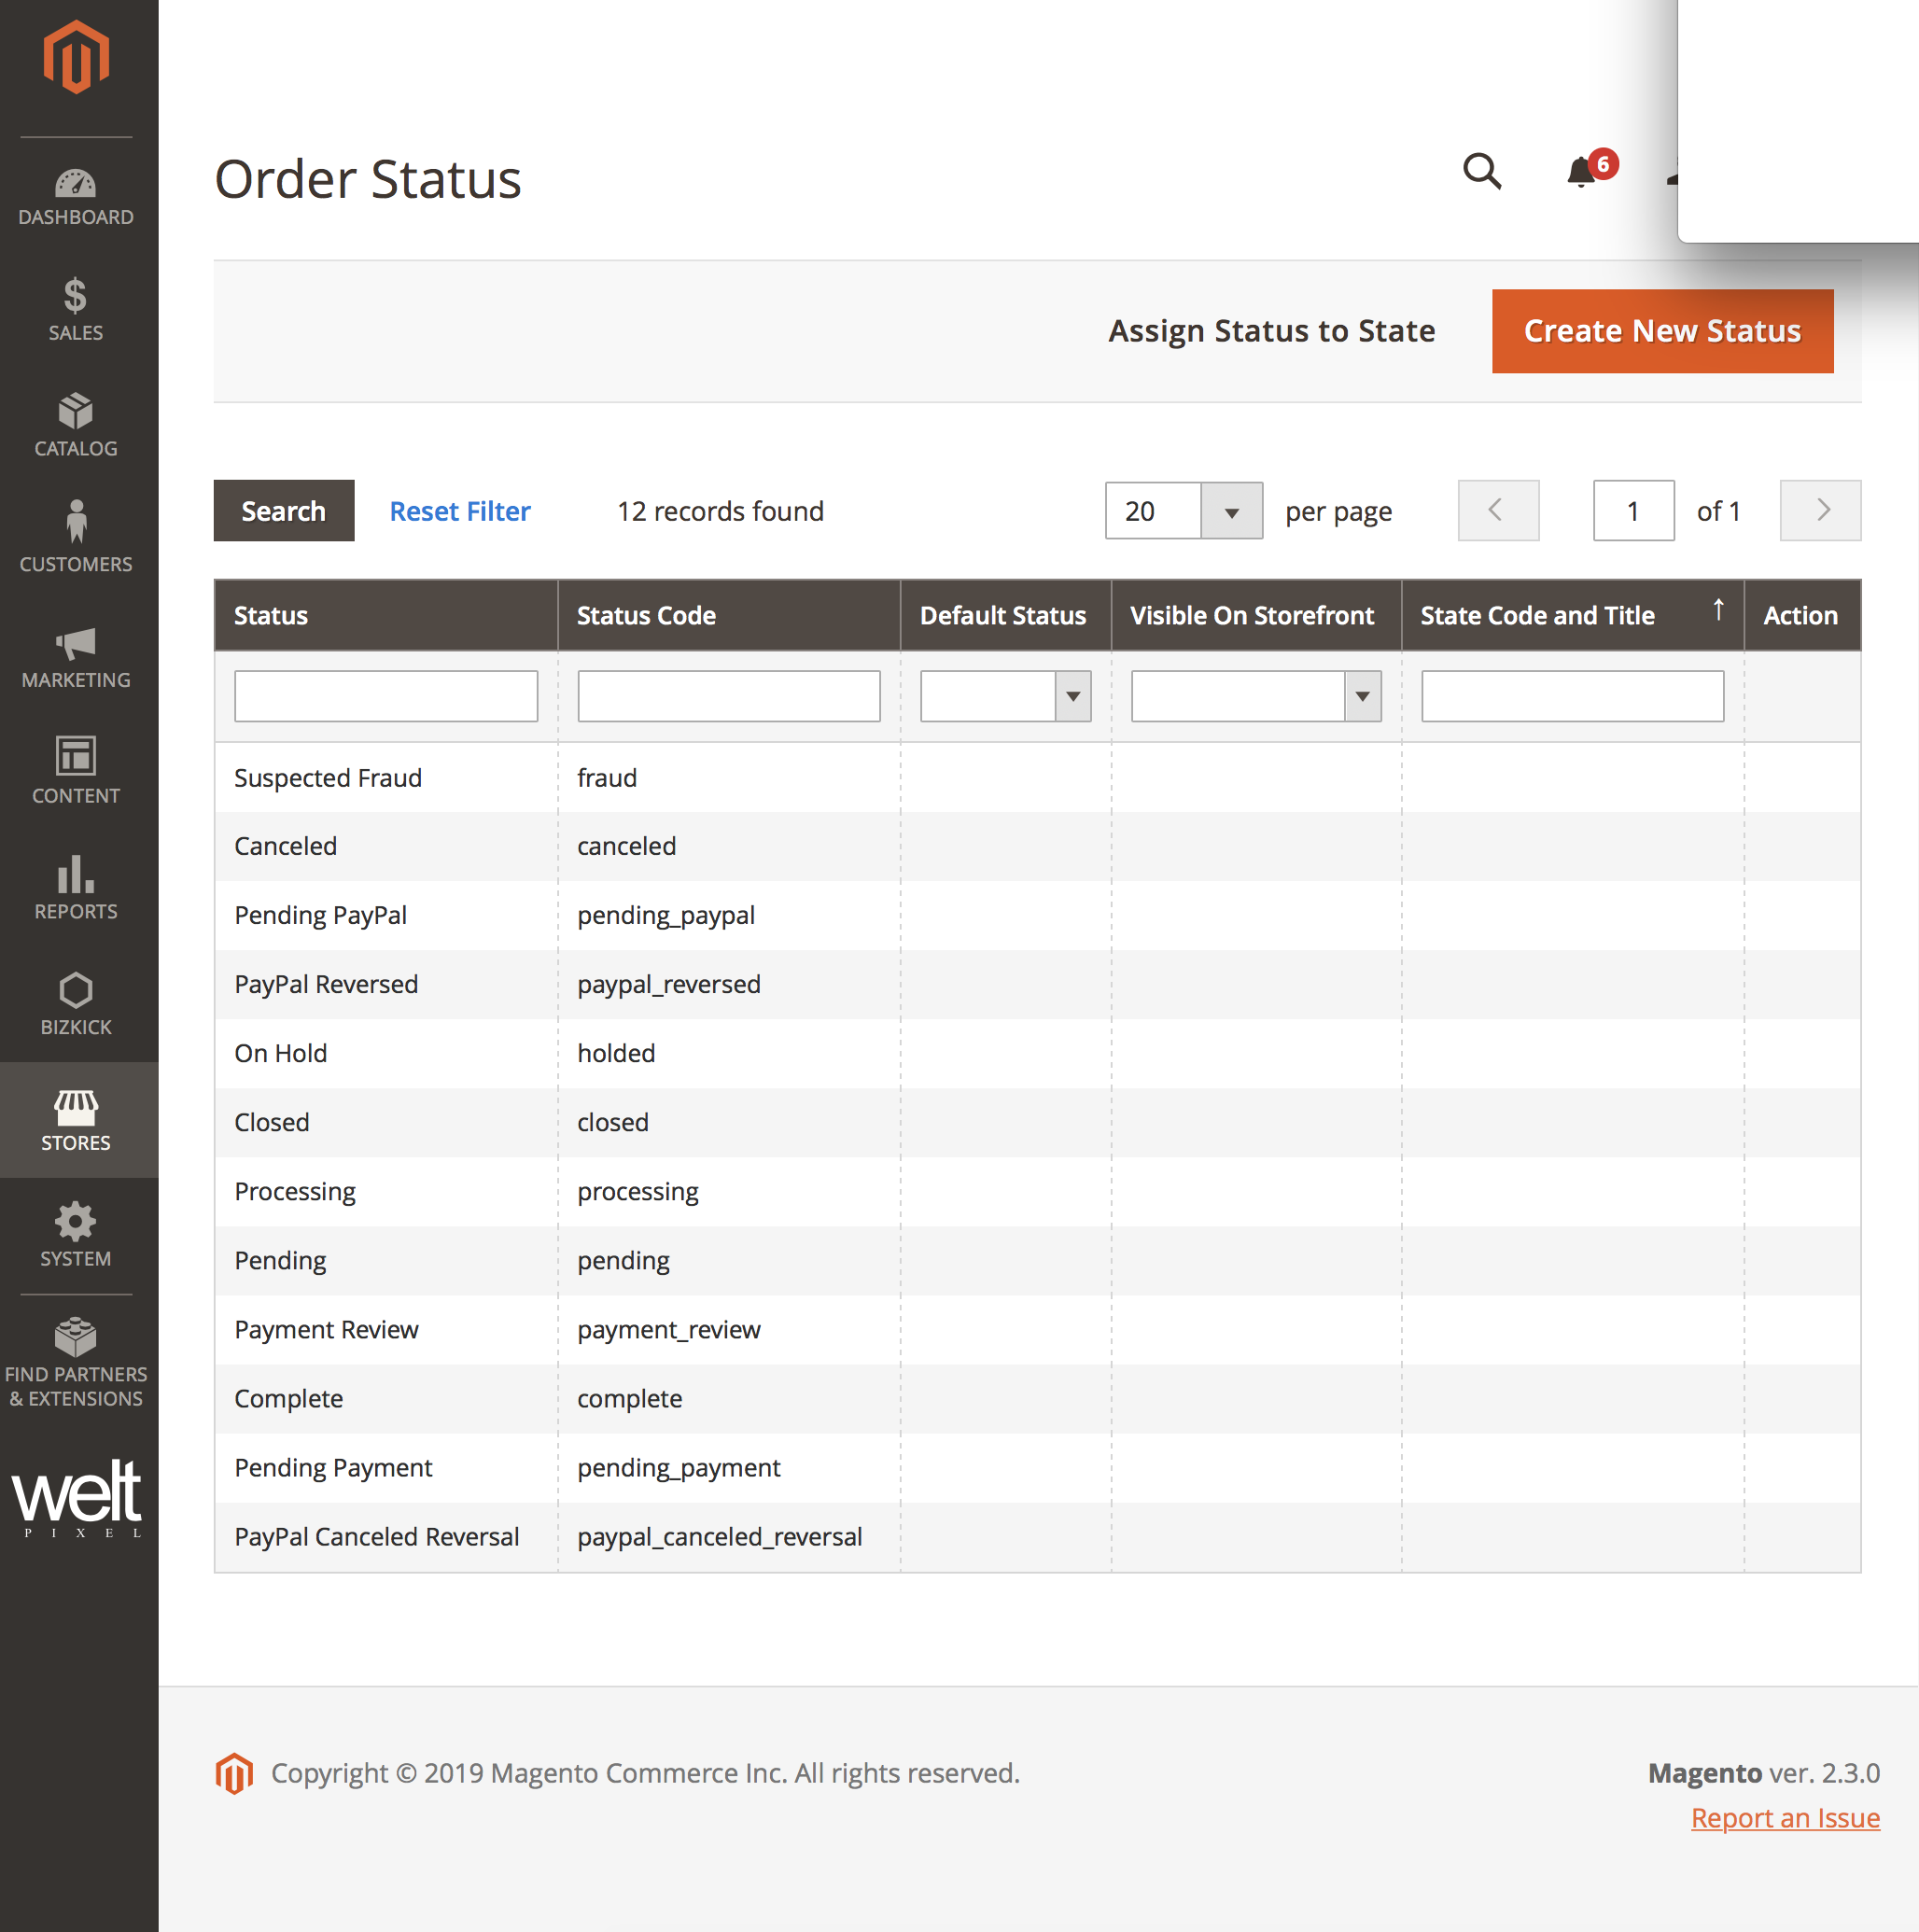Open the Visible On Storefront filter dropdown
This screenshot has height=1932, width=1919.
tap(1362, 696)
